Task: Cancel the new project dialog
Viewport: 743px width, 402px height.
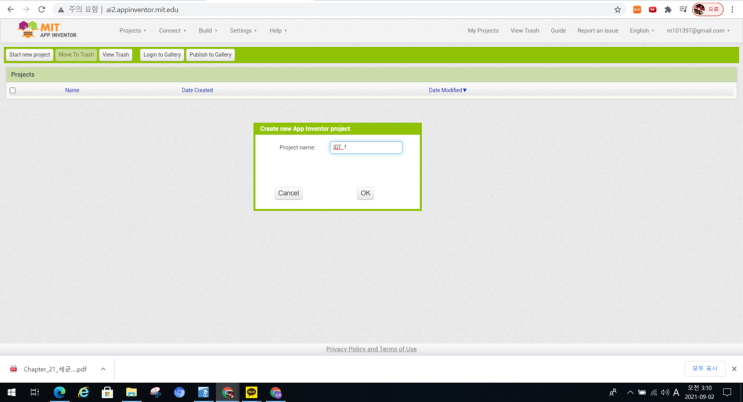Action: click(289, 193)
